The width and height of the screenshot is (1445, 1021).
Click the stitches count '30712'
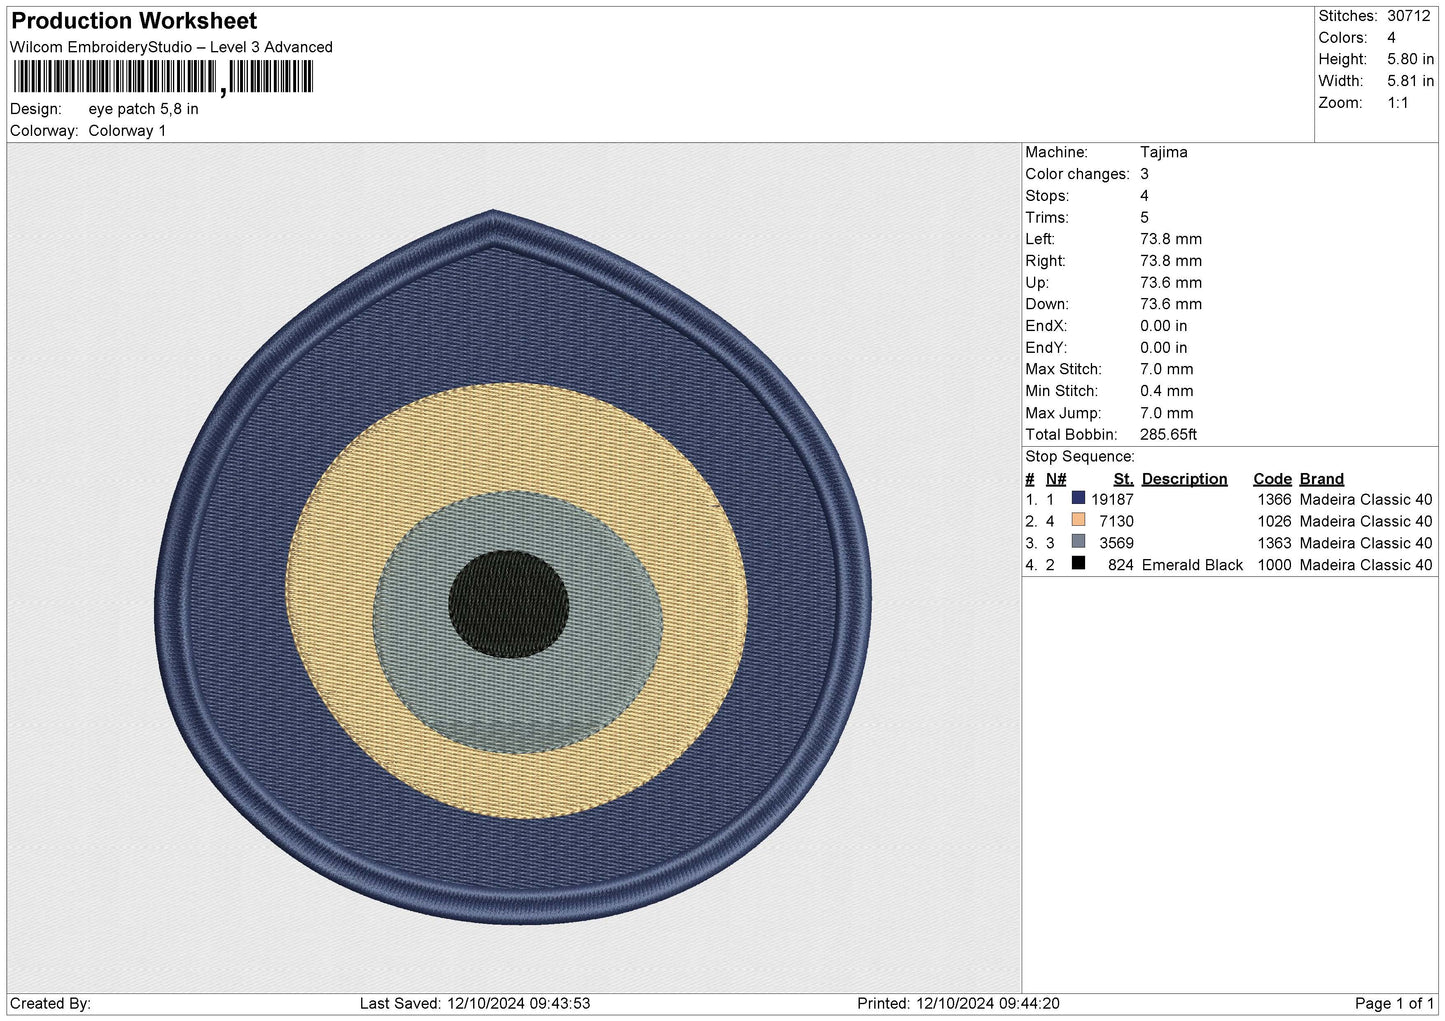(x=1409, y=16)
